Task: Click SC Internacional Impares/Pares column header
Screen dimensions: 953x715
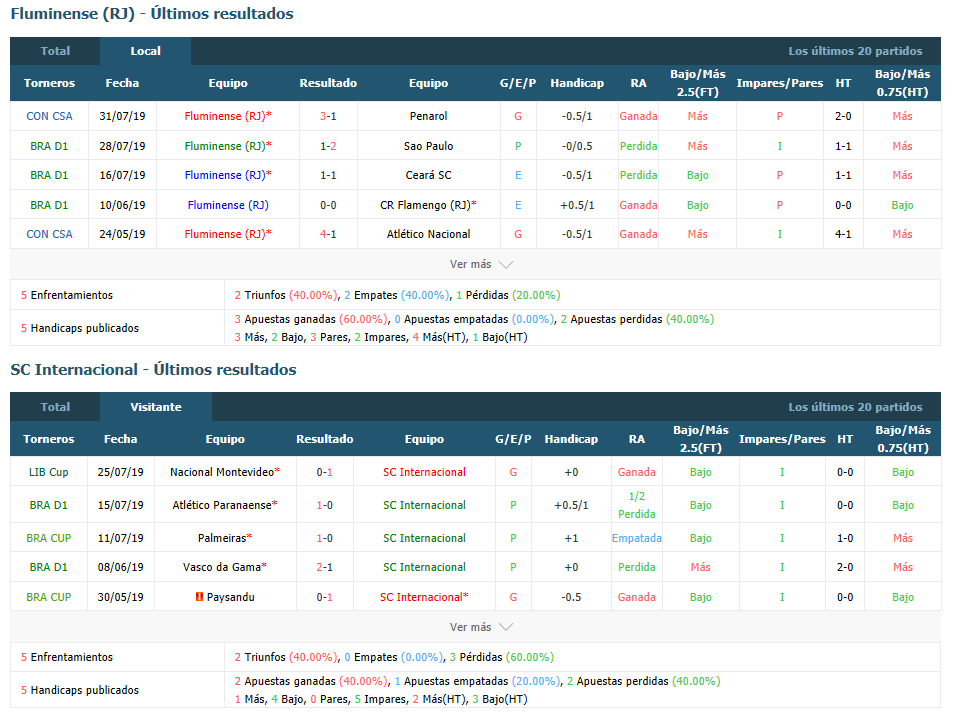Action: click(x=782, y=439)
